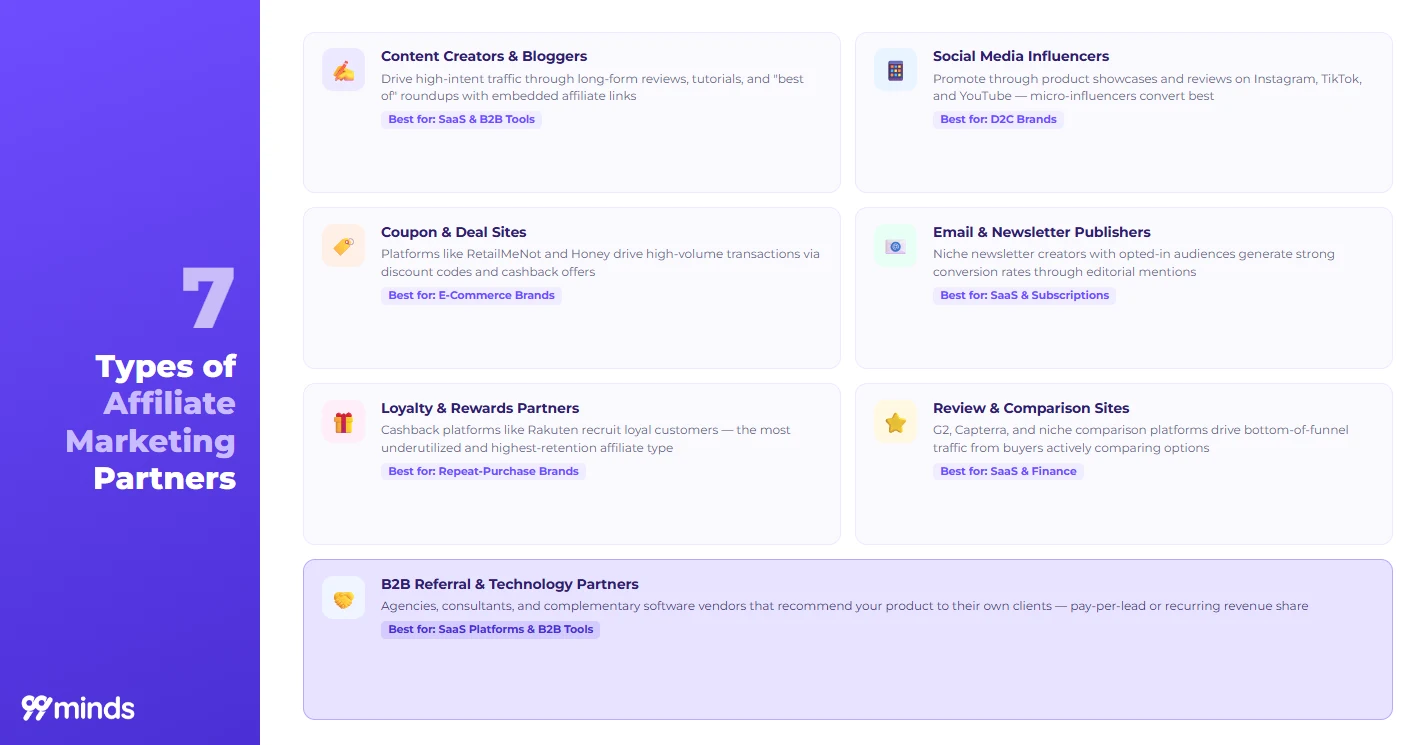
Task: Select the Social Media Influencers heading
Action: click(1021, 56)
